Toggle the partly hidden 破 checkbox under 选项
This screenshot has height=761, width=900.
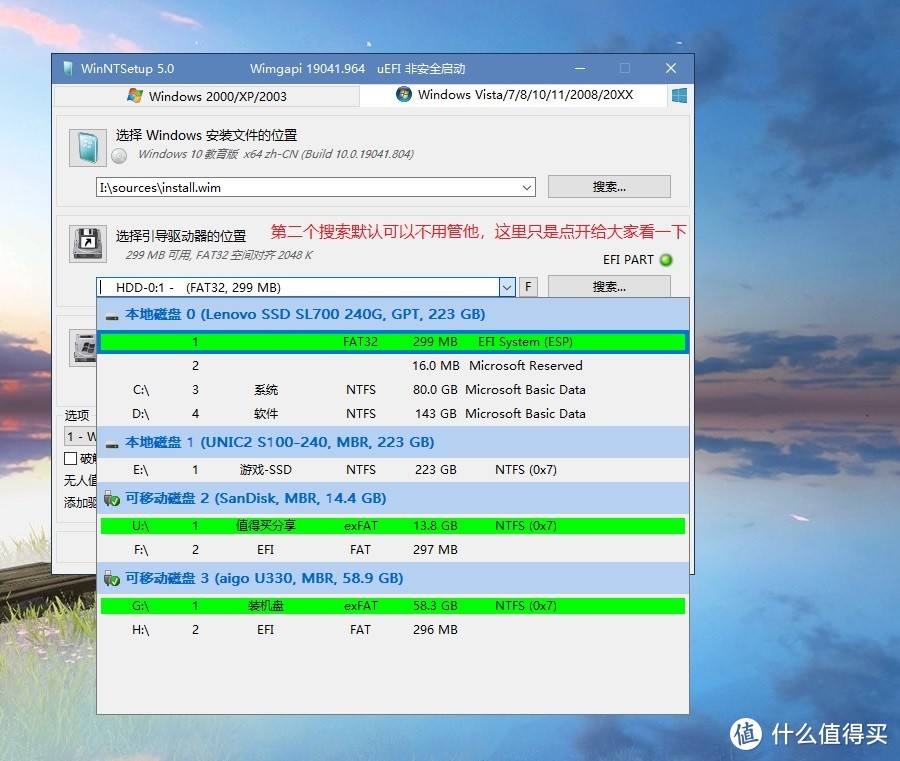pyautogui.click(x=71, y=459)
